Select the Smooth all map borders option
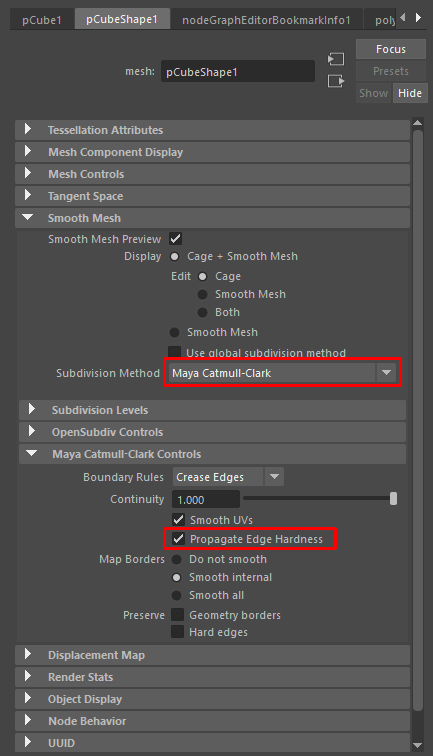The width and height of the screenshot is (433, 756). coord(176,595)
